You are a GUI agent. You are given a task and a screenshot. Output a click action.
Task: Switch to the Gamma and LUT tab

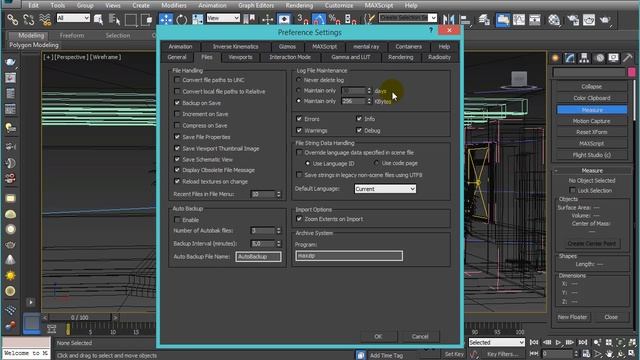click(351, 57)
